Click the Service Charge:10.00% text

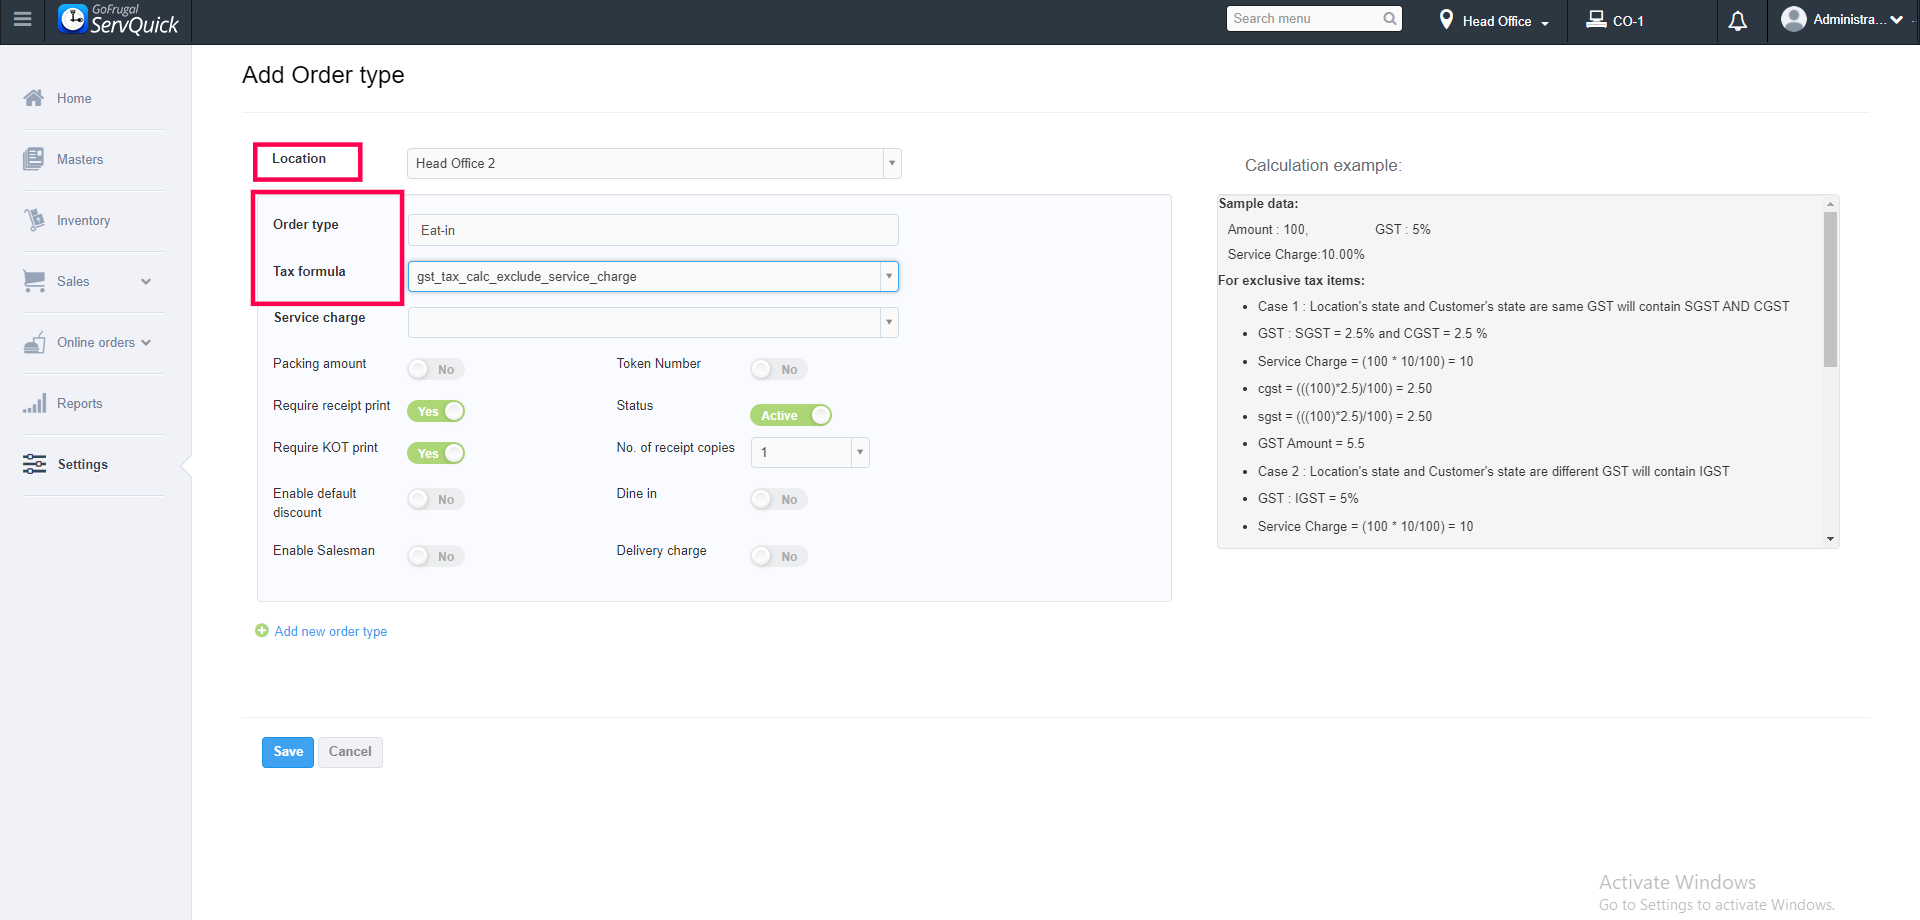point(1296,254)
